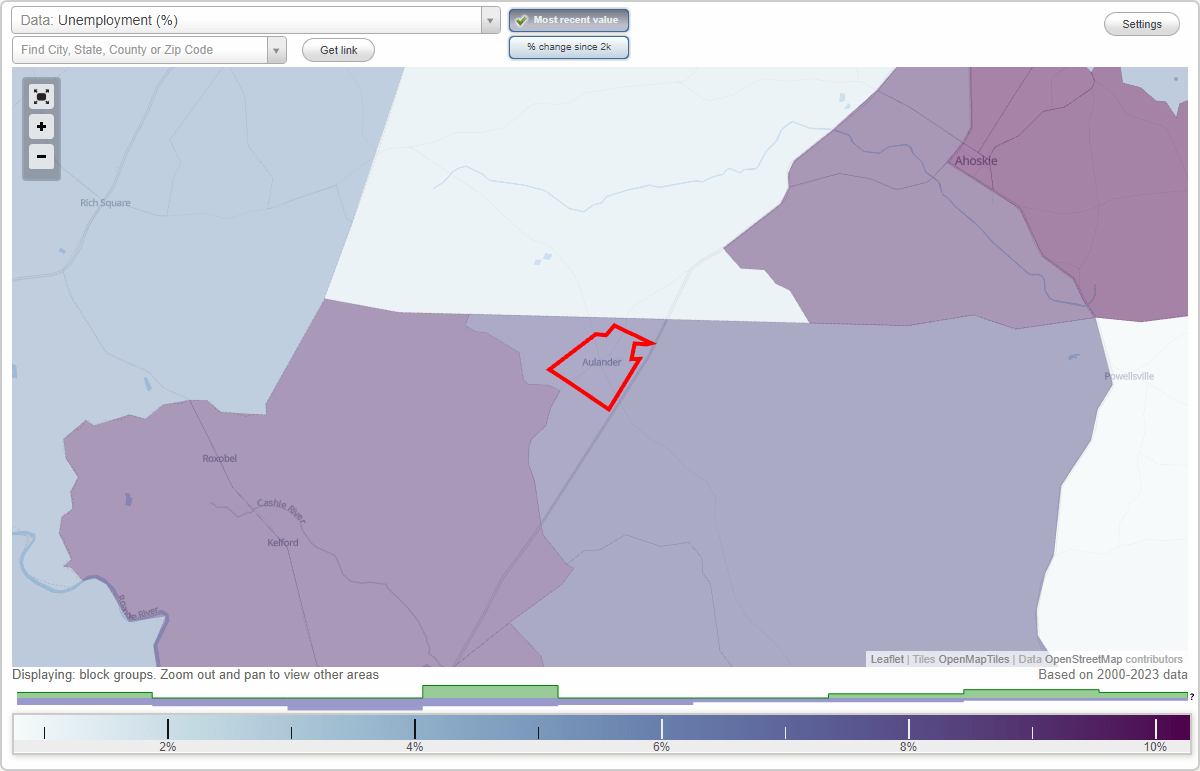Image resolution: width=1200 pixels, height=771 pixels.
Task: Click the zoom in icon on the map
Action: click(x=41, y=126)
